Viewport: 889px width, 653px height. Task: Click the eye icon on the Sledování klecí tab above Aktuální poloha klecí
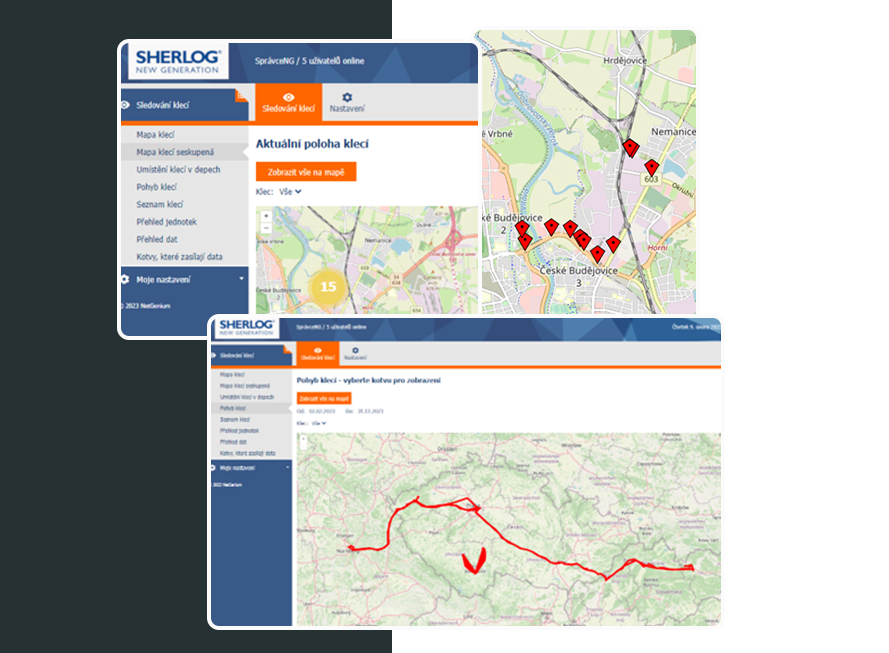tap(289, 97)
